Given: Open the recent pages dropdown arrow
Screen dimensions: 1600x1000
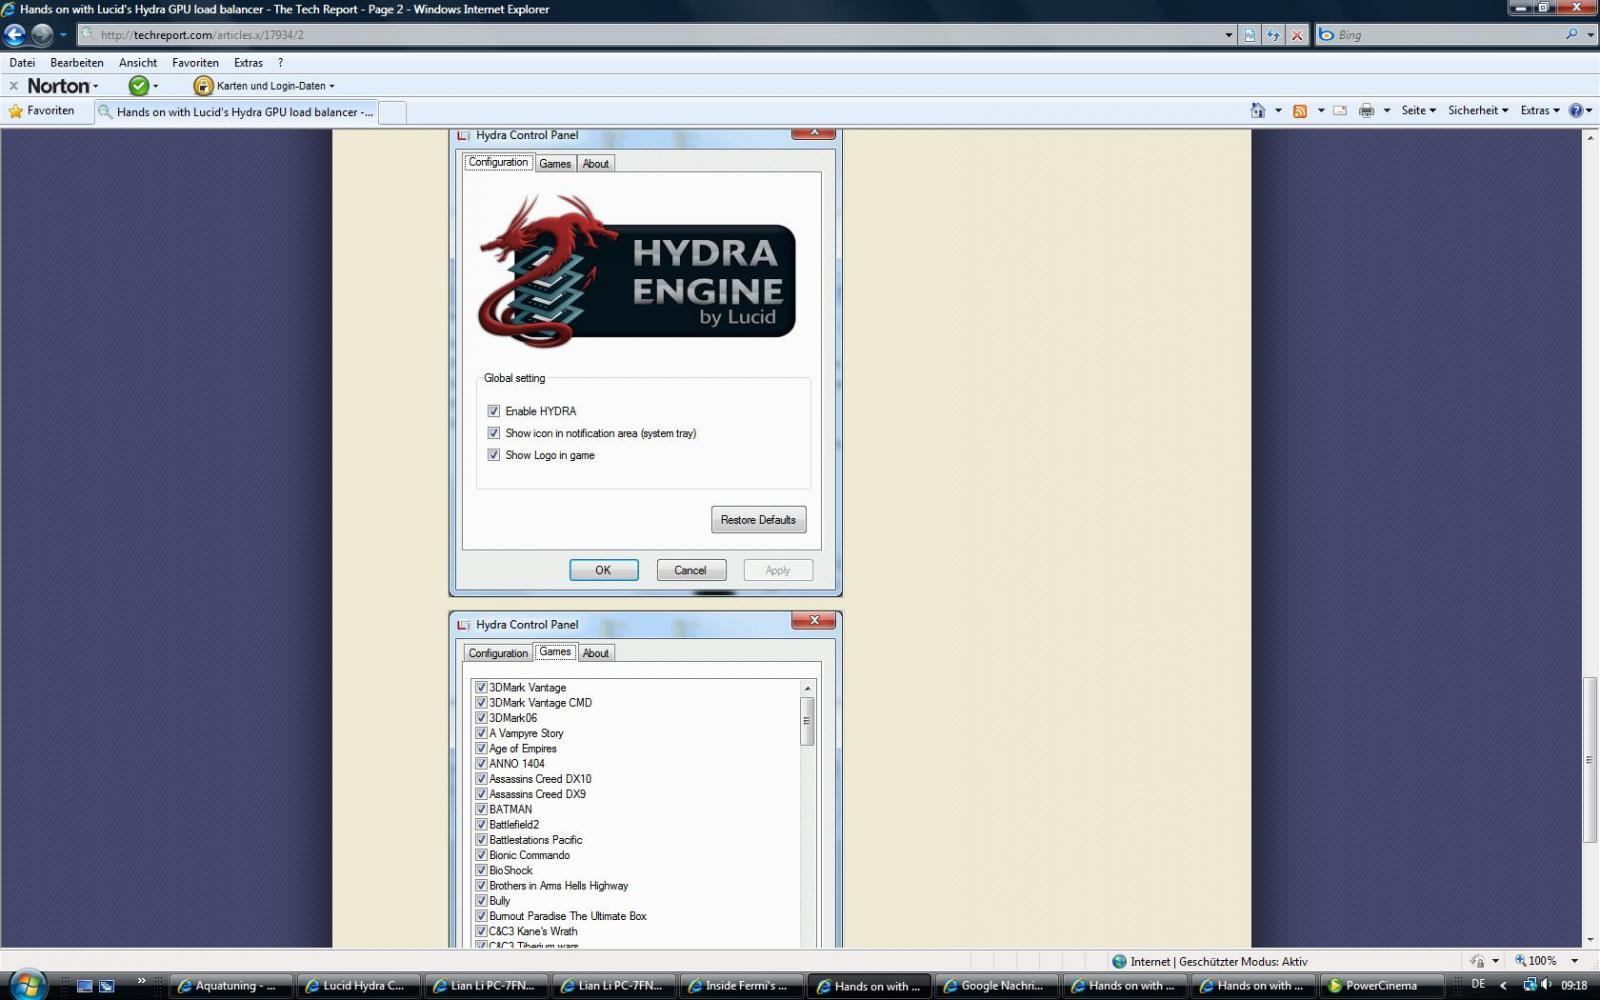Looking at the screenshot, I should point(63,35).
